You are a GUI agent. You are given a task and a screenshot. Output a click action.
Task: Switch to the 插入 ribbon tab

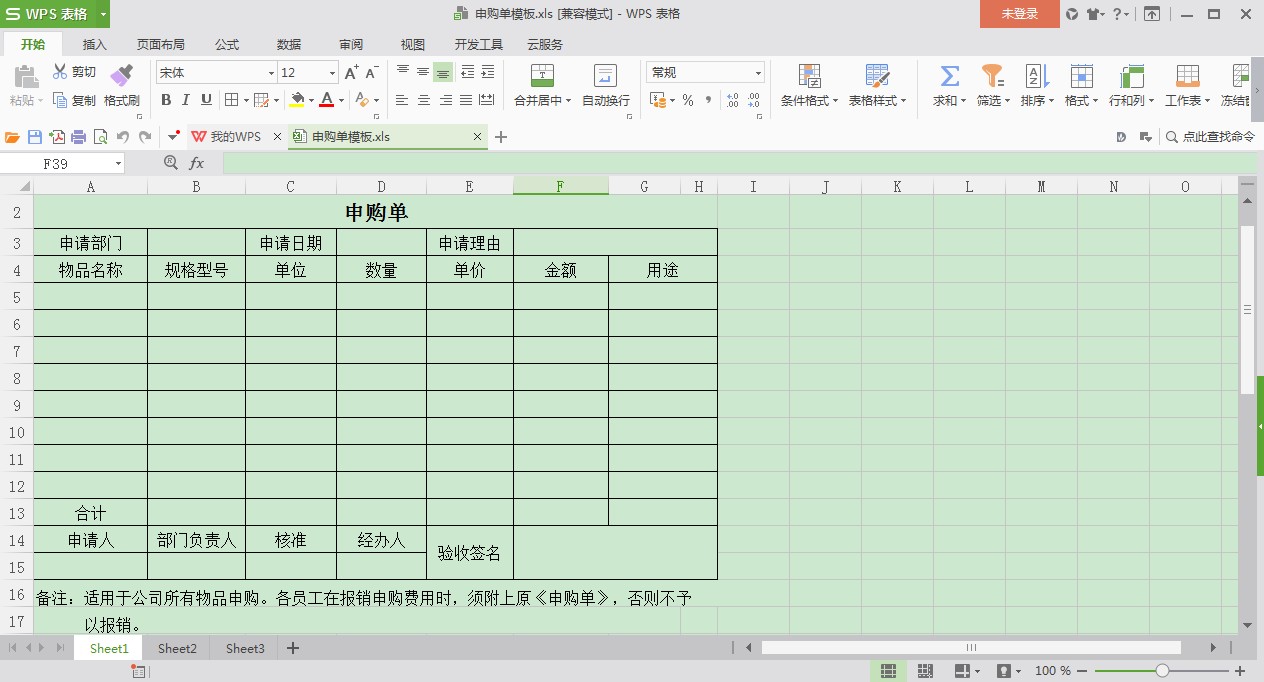[94, 44]
